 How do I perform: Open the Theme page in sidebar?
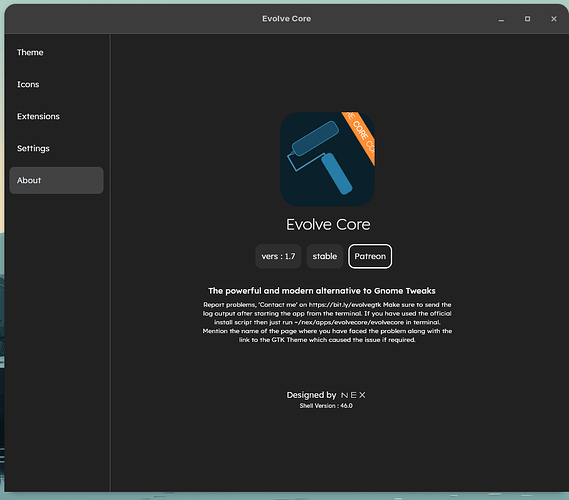click(x=56, y=53)
